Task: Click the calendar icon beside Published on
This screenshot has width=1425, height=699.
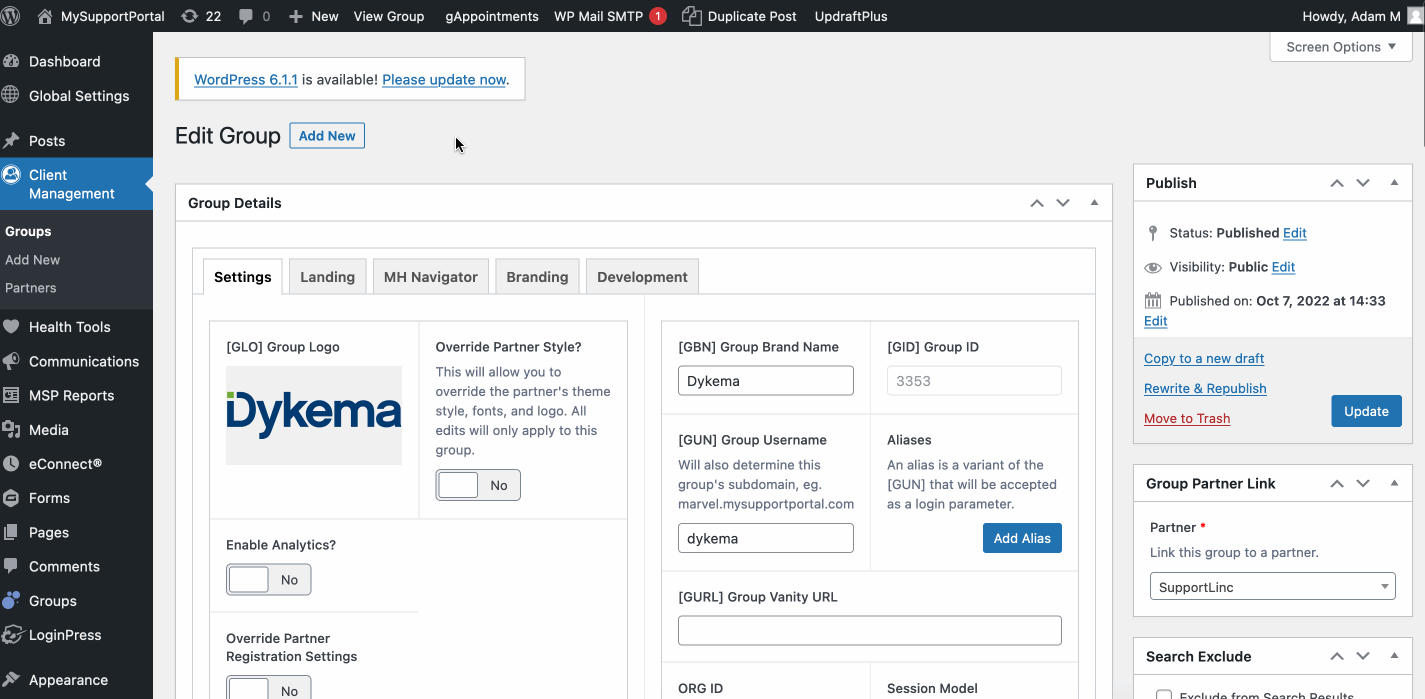Action: point(1153,301)
